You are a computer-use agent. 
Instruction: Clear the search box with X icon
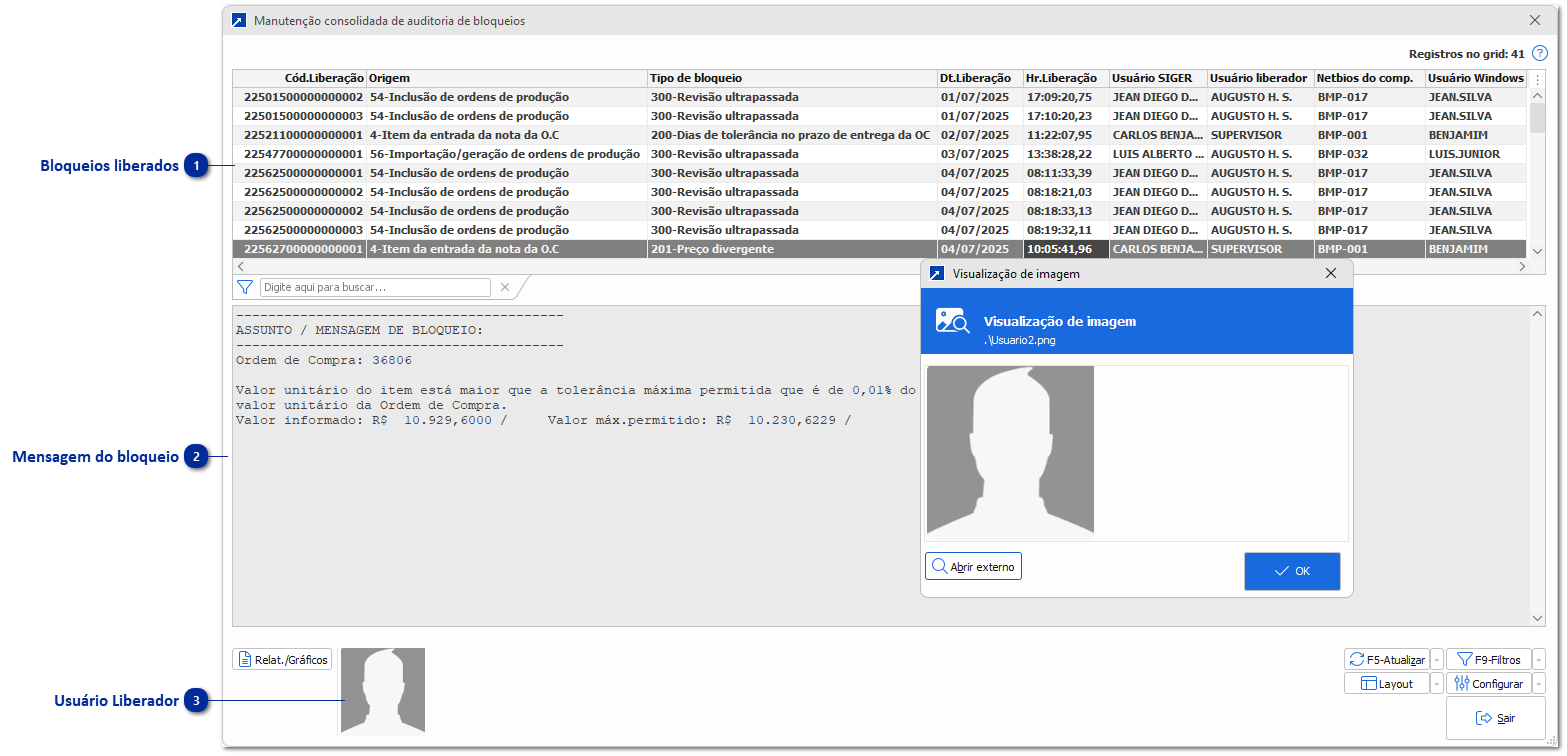505,288
